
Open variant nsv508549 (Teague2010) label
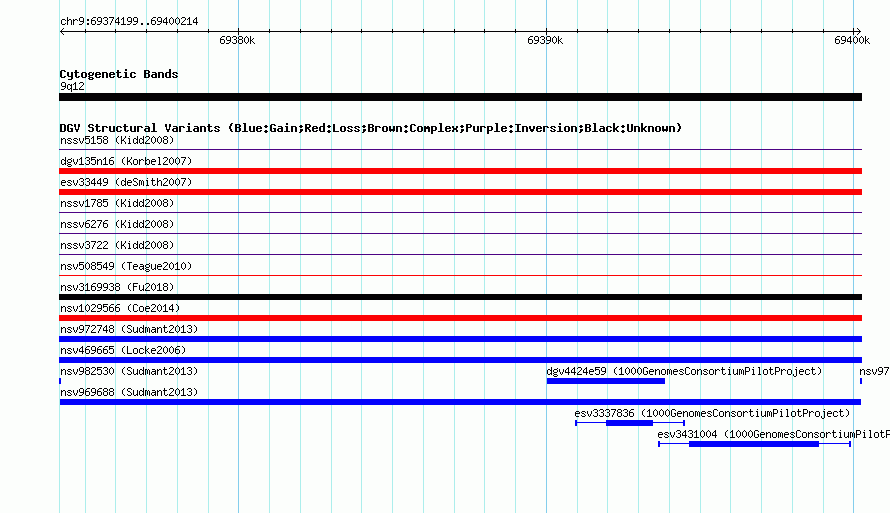point(126,266)
